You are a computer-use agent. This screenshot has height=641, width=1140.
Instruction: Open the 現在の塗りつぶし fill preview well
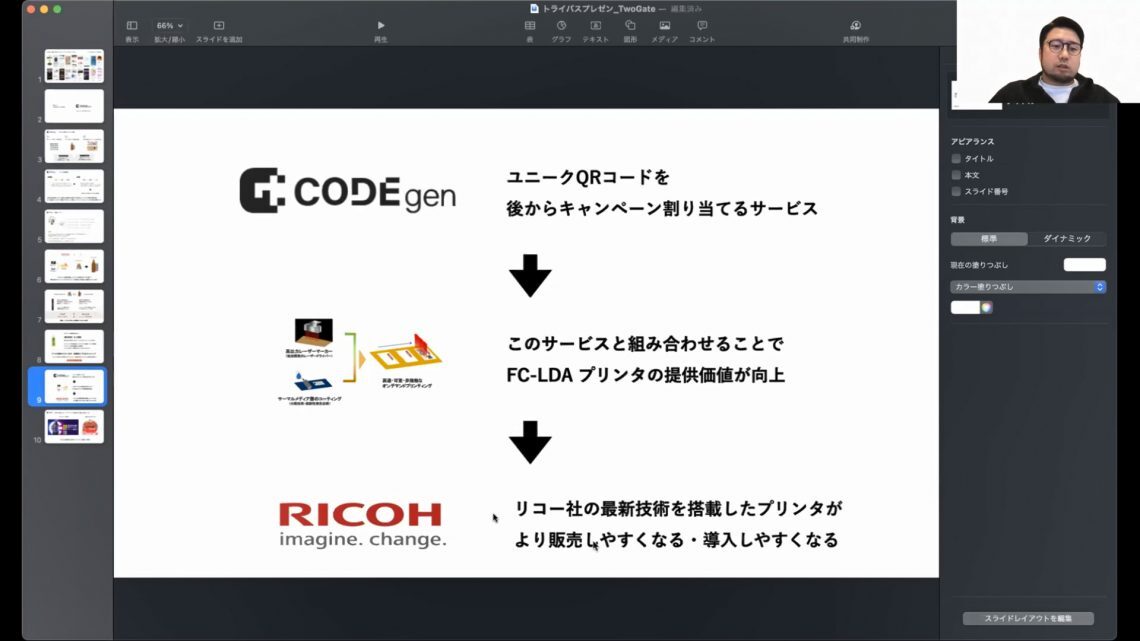click(1084, 265)
